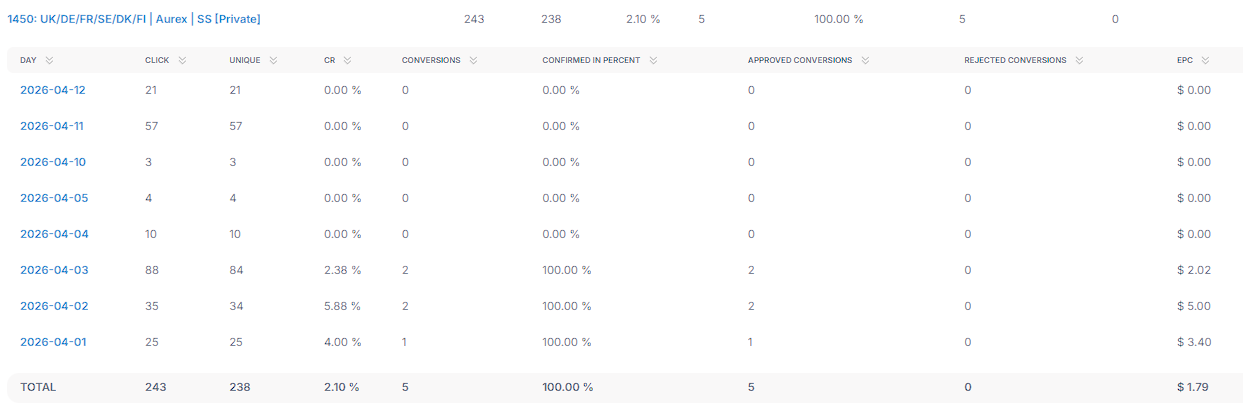Sort using REJECTED CONVERSIONS arrow icon

tap(1079, 61)
